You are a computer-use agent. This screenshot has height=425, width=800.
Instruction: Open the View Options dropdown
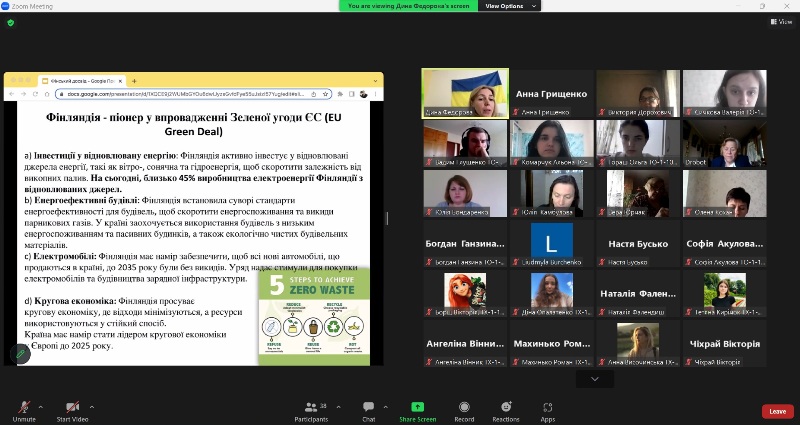pyautogui.click(x=507, y=6)
